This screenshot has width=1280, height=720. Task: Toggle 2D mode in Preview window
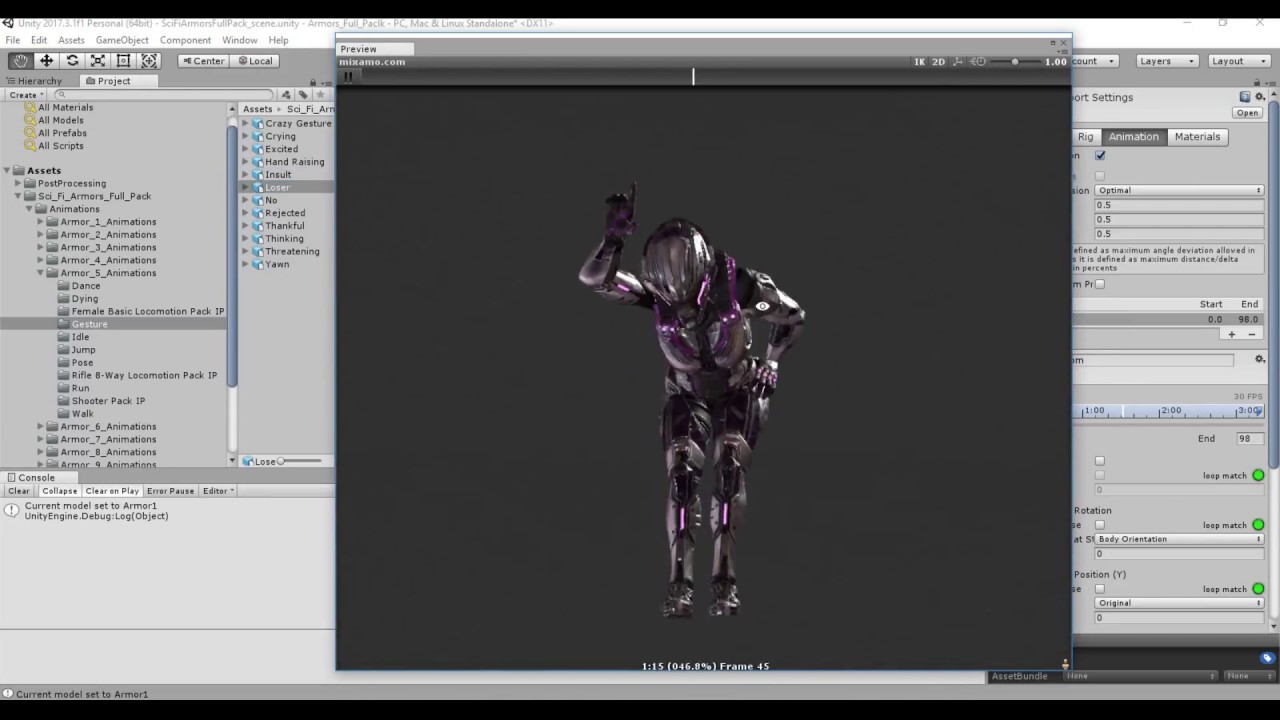938,62
